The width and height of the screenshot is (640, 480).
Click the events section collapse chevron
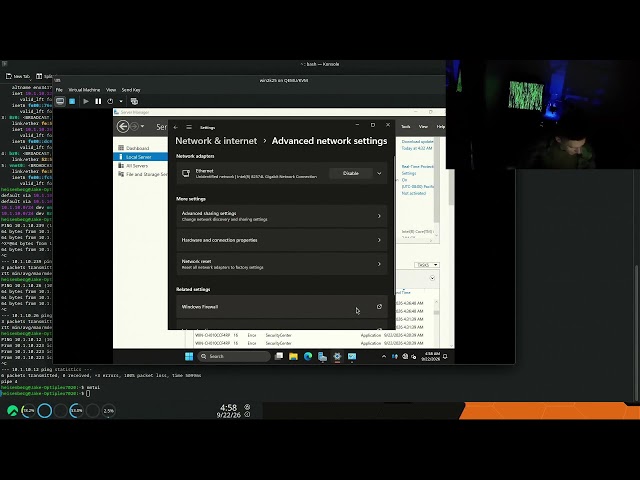(432, 278)
